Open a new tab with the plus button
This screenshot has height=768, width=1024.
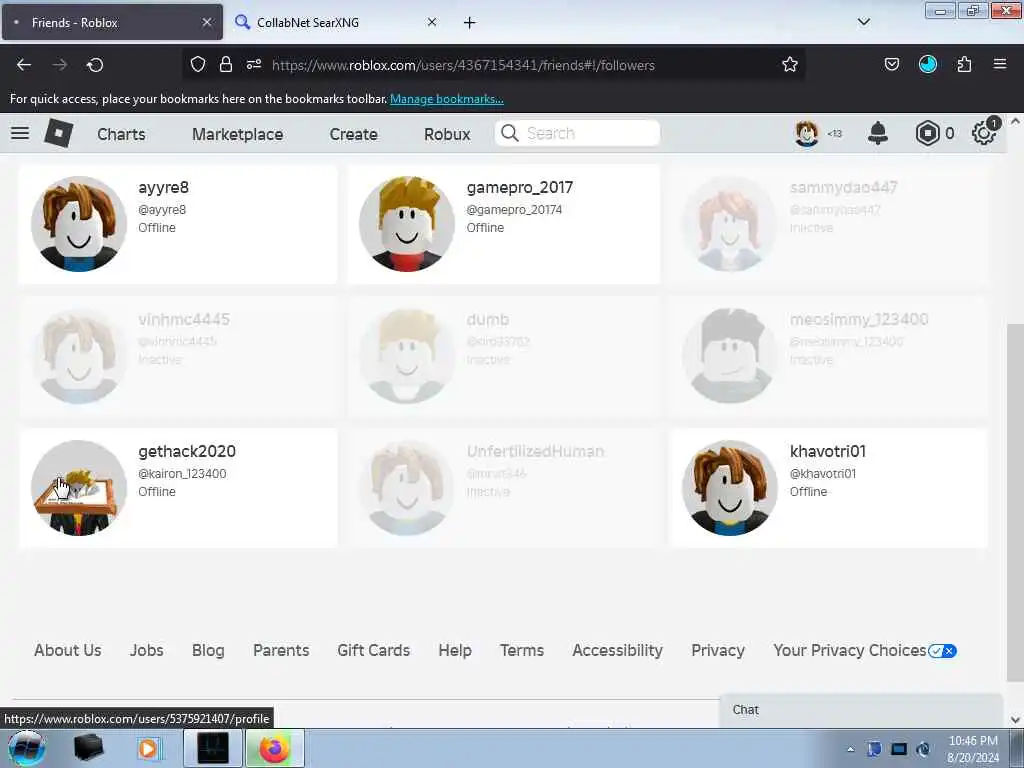pyautogui.click(x=470, y=22)
